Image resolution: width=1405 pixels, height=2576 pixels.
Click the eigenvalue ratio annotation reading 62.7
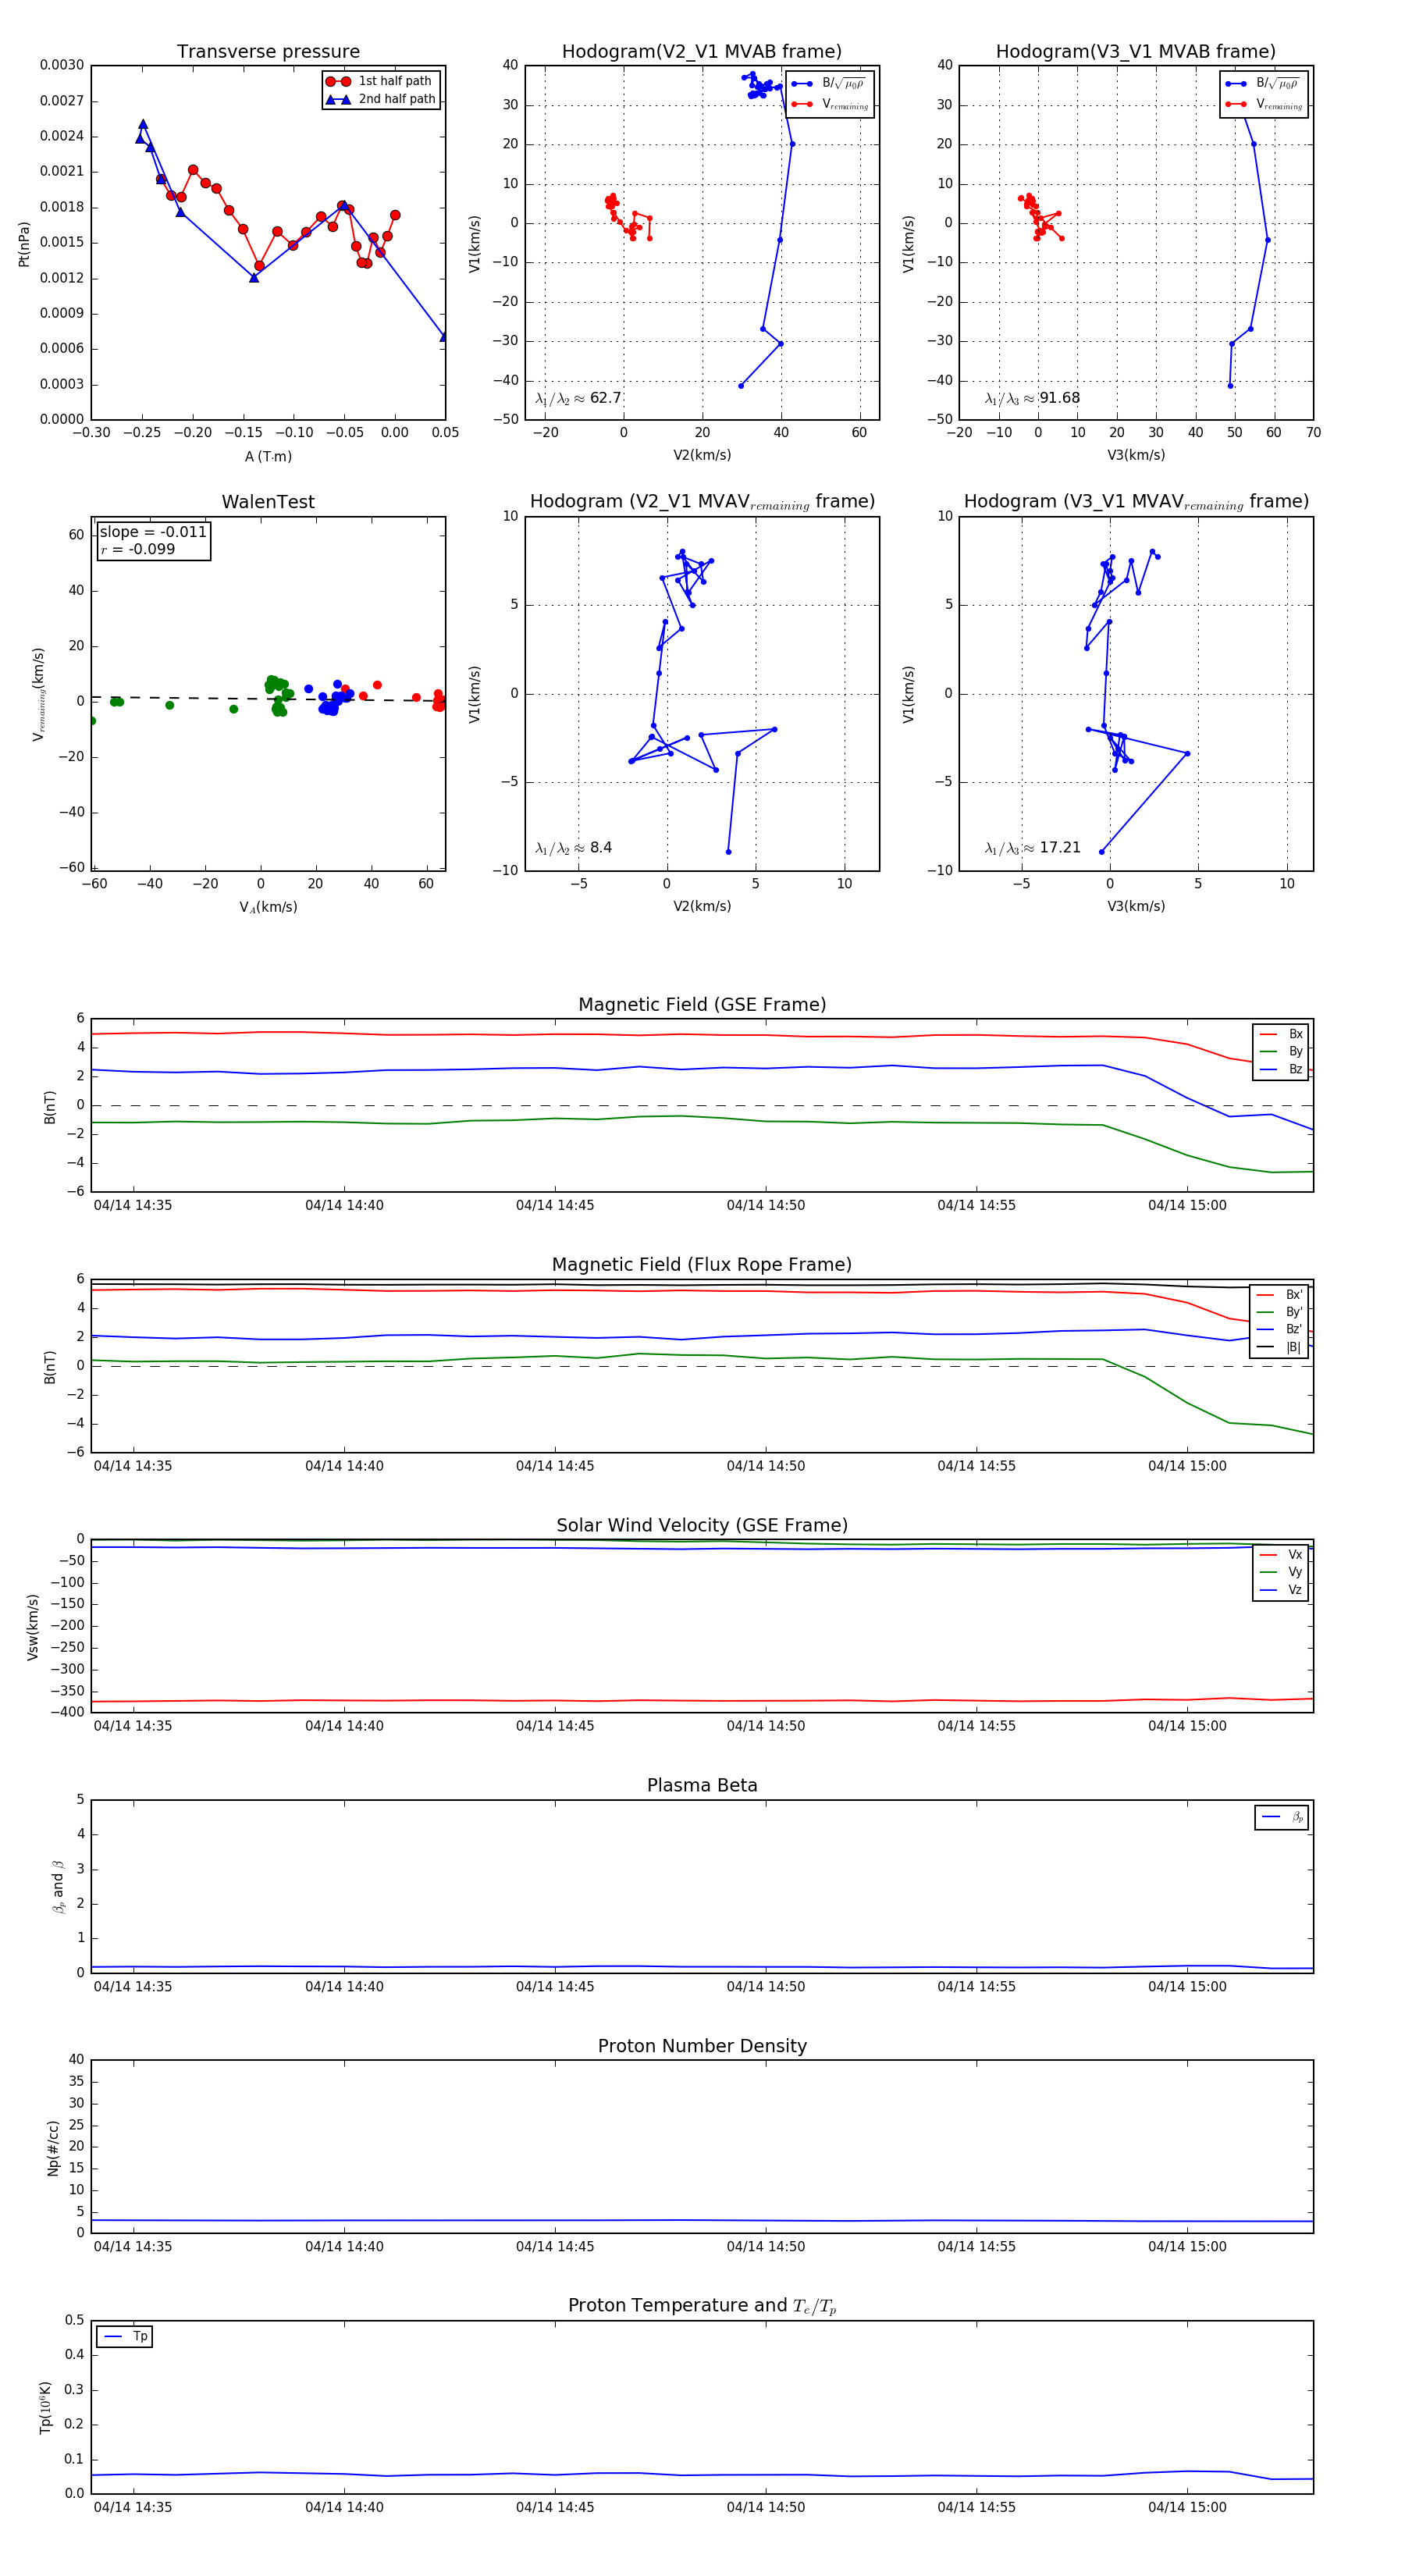[x=578, y=398]
